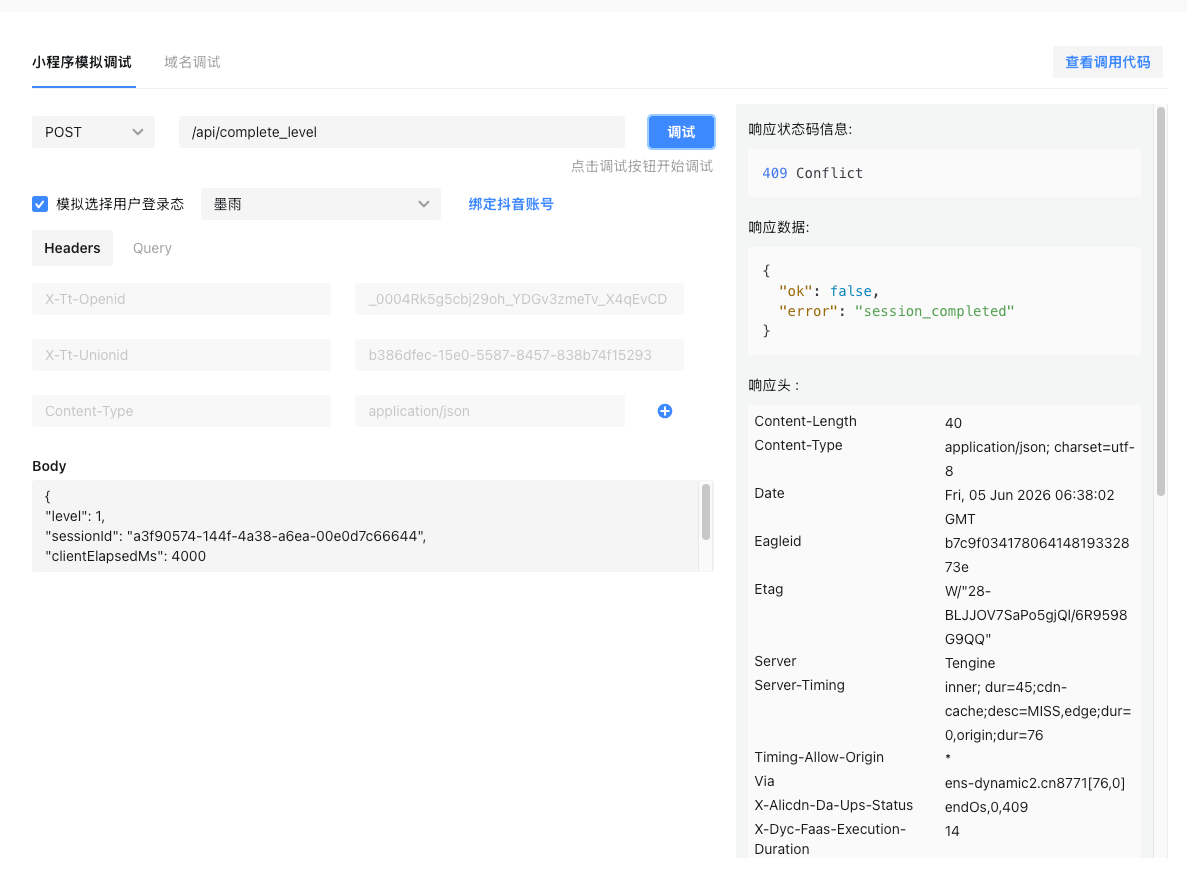Add a new header row with plus icon
Viewport: 1187px width, 880px height.
pyautogui.click(x=665, y=411)
